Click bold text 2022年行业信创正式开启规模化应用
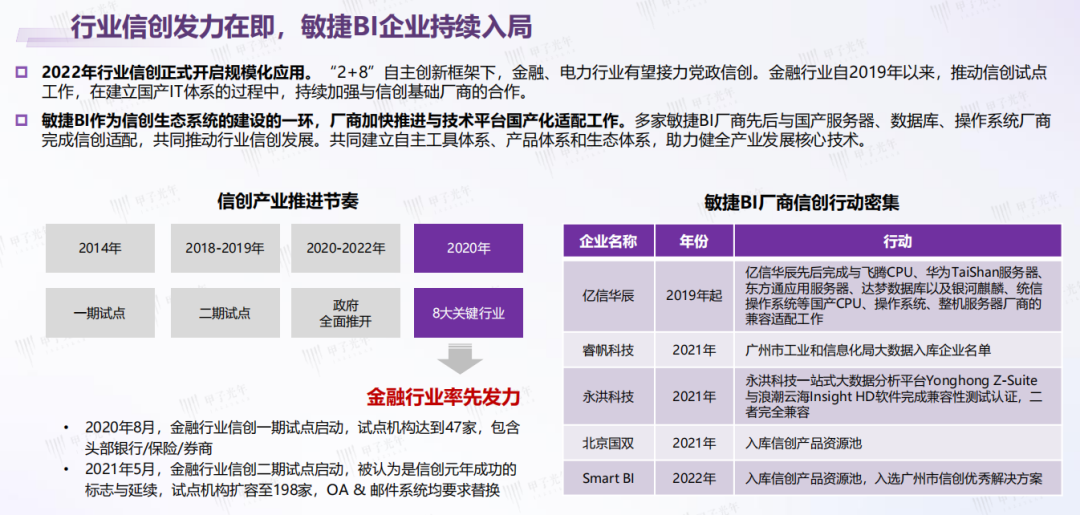 tap(176, 72)
